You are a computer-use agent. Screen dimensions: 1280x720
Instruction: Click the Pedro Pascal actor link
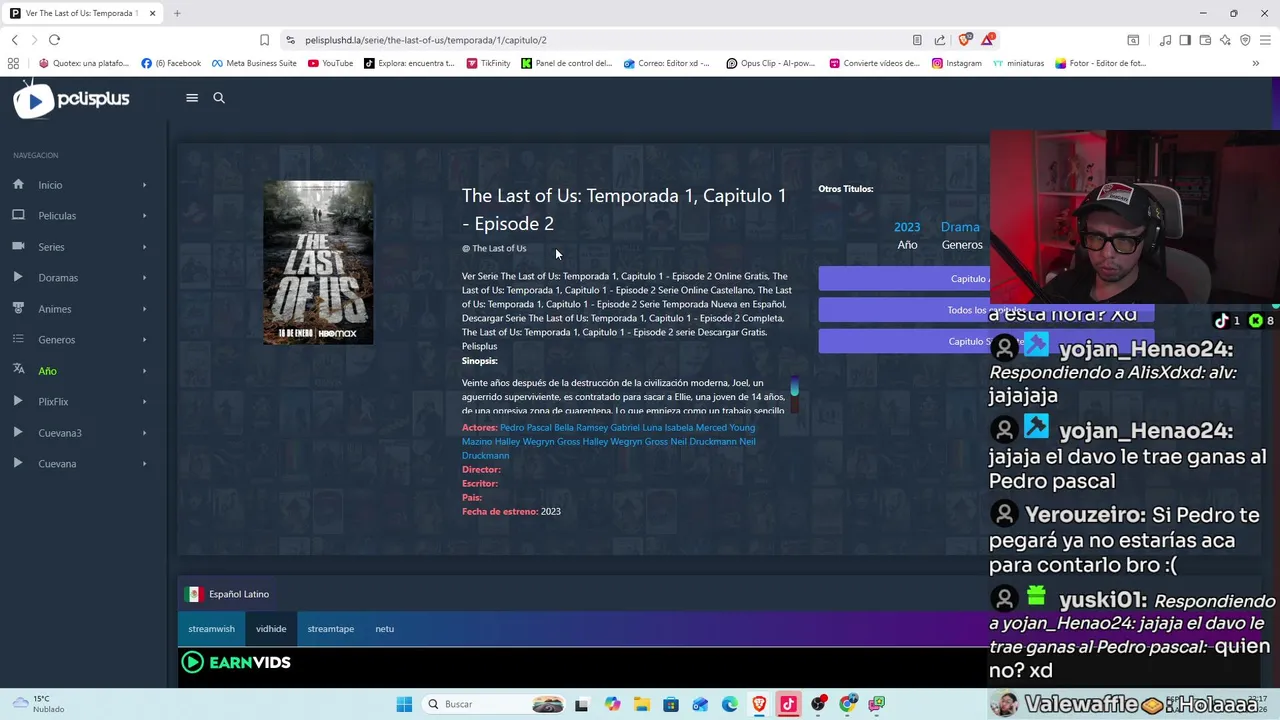coord(525,428)
